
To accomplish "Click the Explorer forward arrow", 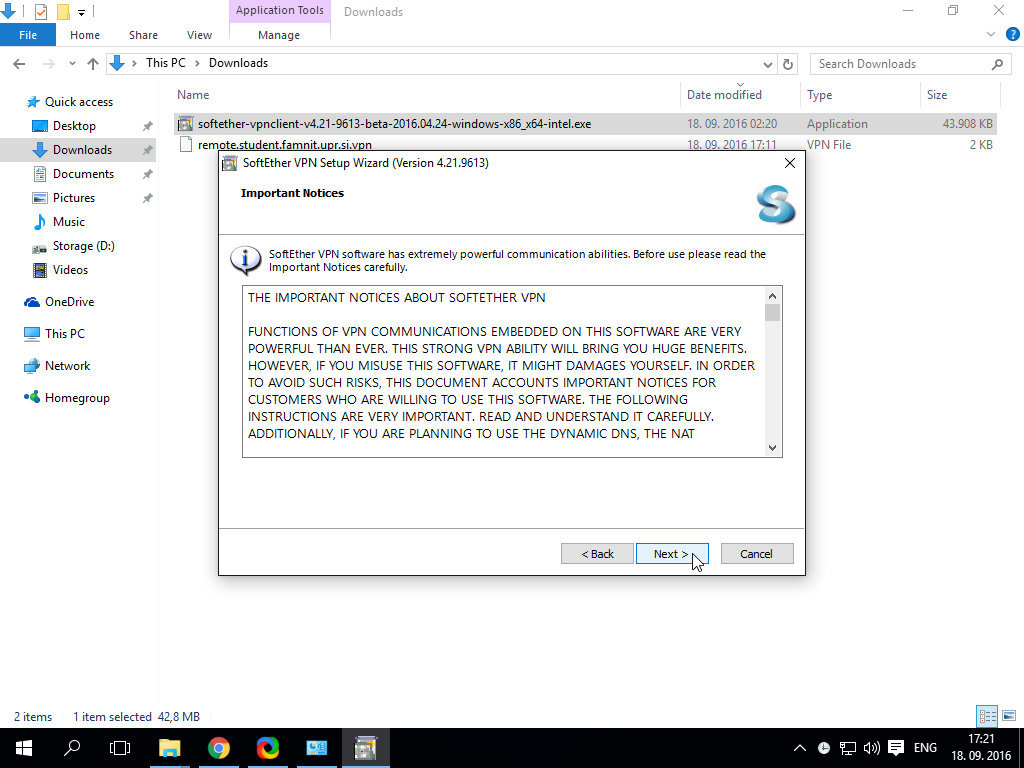I will (x=48, y=63).
